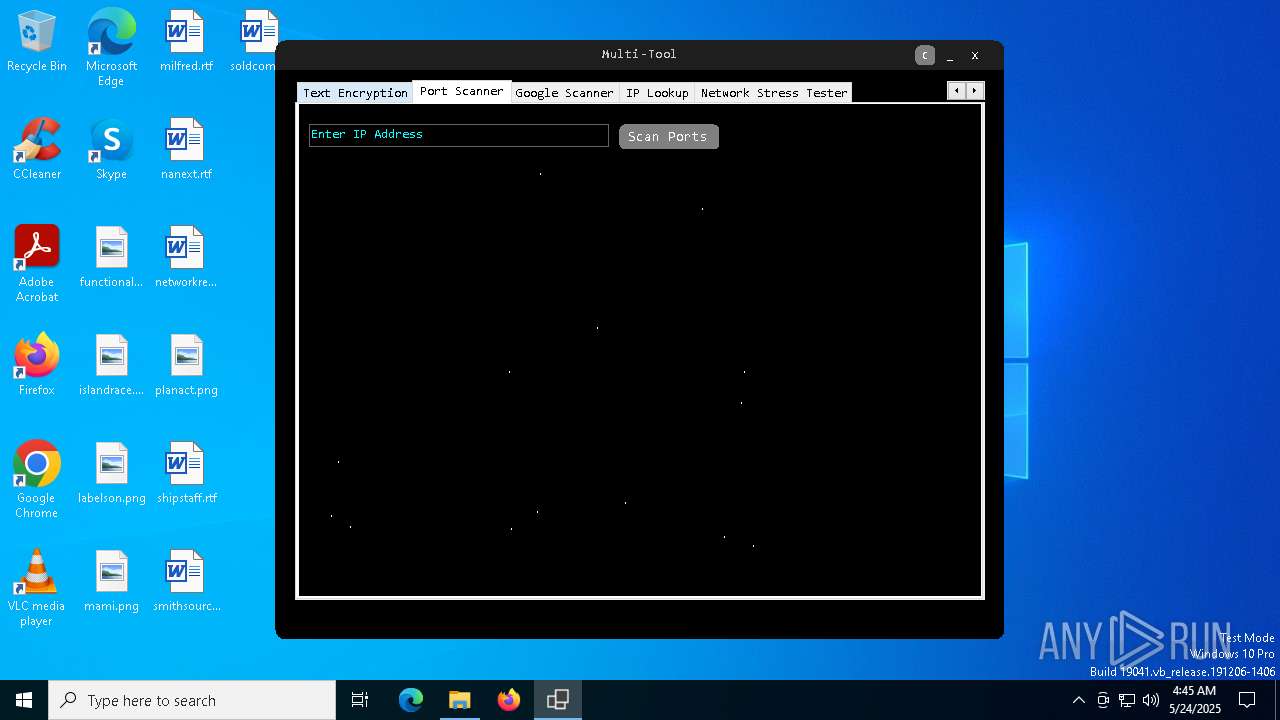Viewport: 1280px width, 720px height.
Task: Select the labelson.png file icon
Action: 111,474
